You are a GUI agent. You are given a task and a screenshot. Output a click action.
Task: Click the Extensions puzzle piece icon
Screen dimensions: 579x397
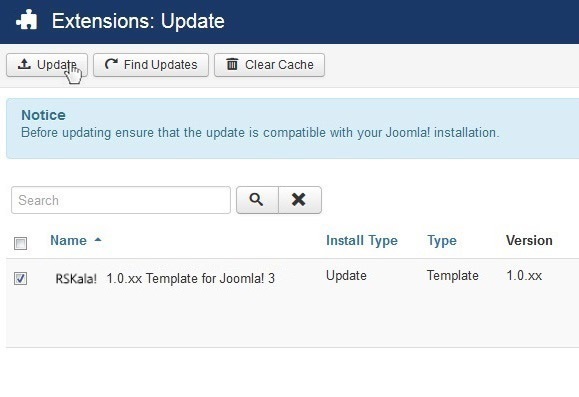click(27, 20)
